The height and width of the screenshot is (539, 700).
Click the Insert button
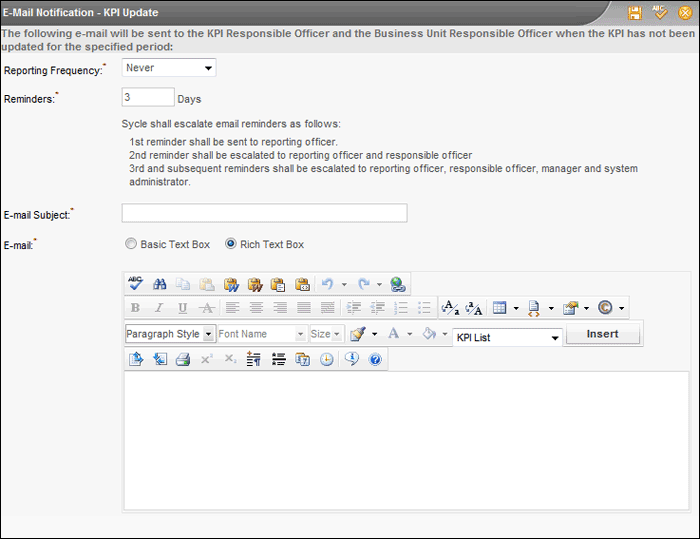(x=602, y=334)
